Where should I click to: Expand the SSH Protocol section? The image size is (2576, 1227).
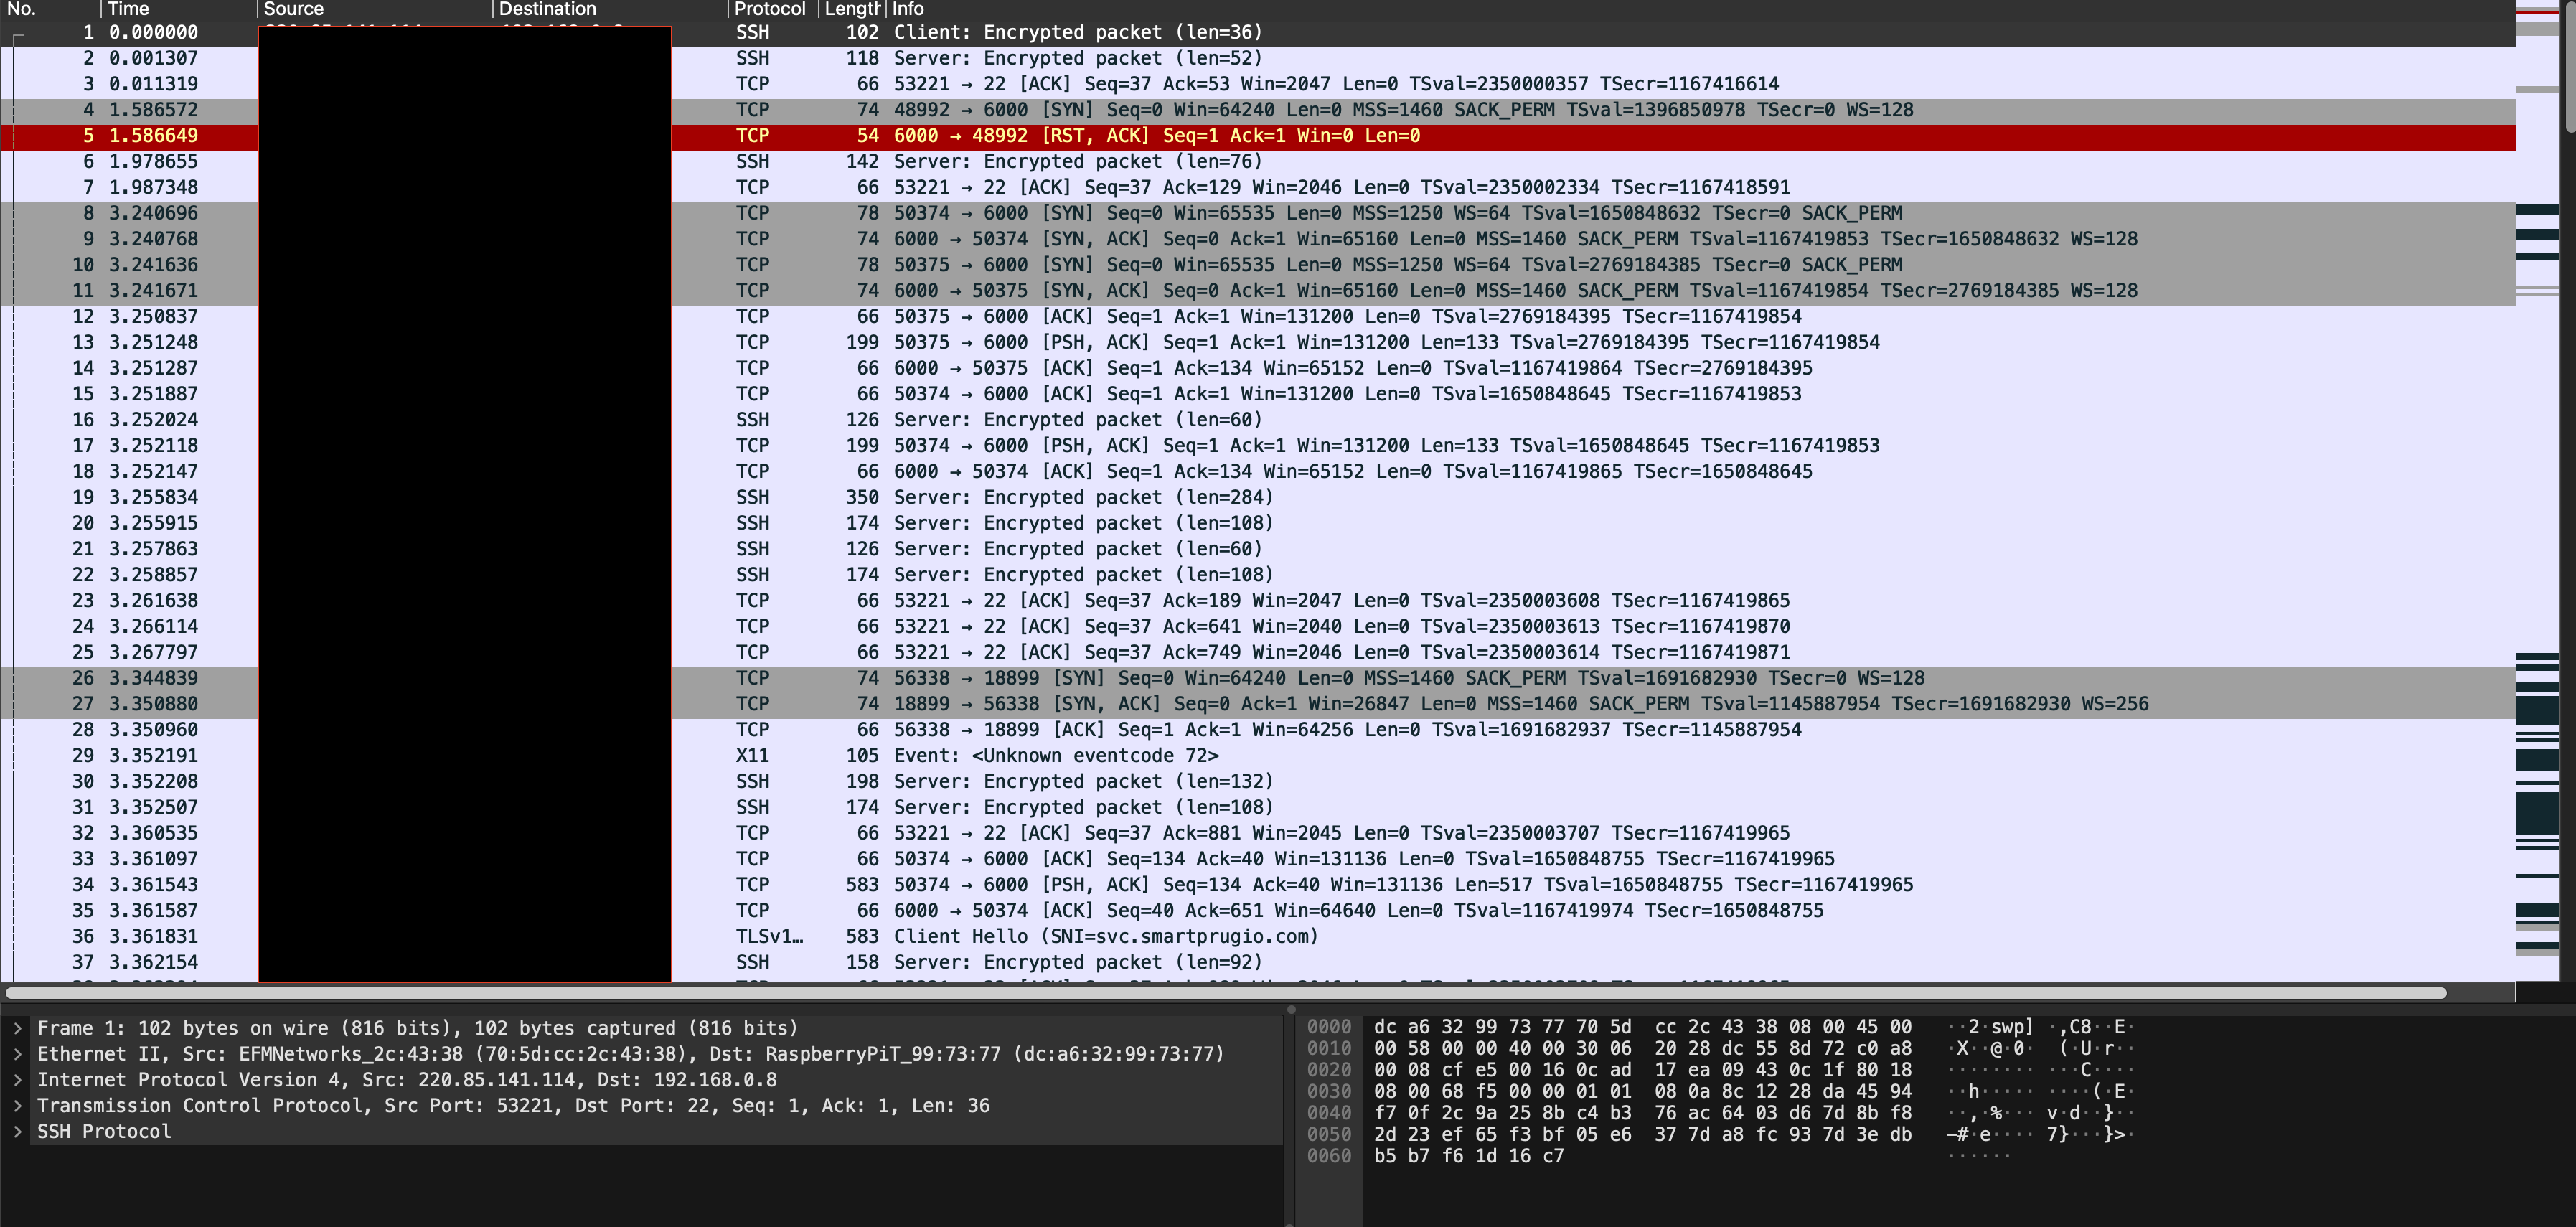tap(17, 1132)
